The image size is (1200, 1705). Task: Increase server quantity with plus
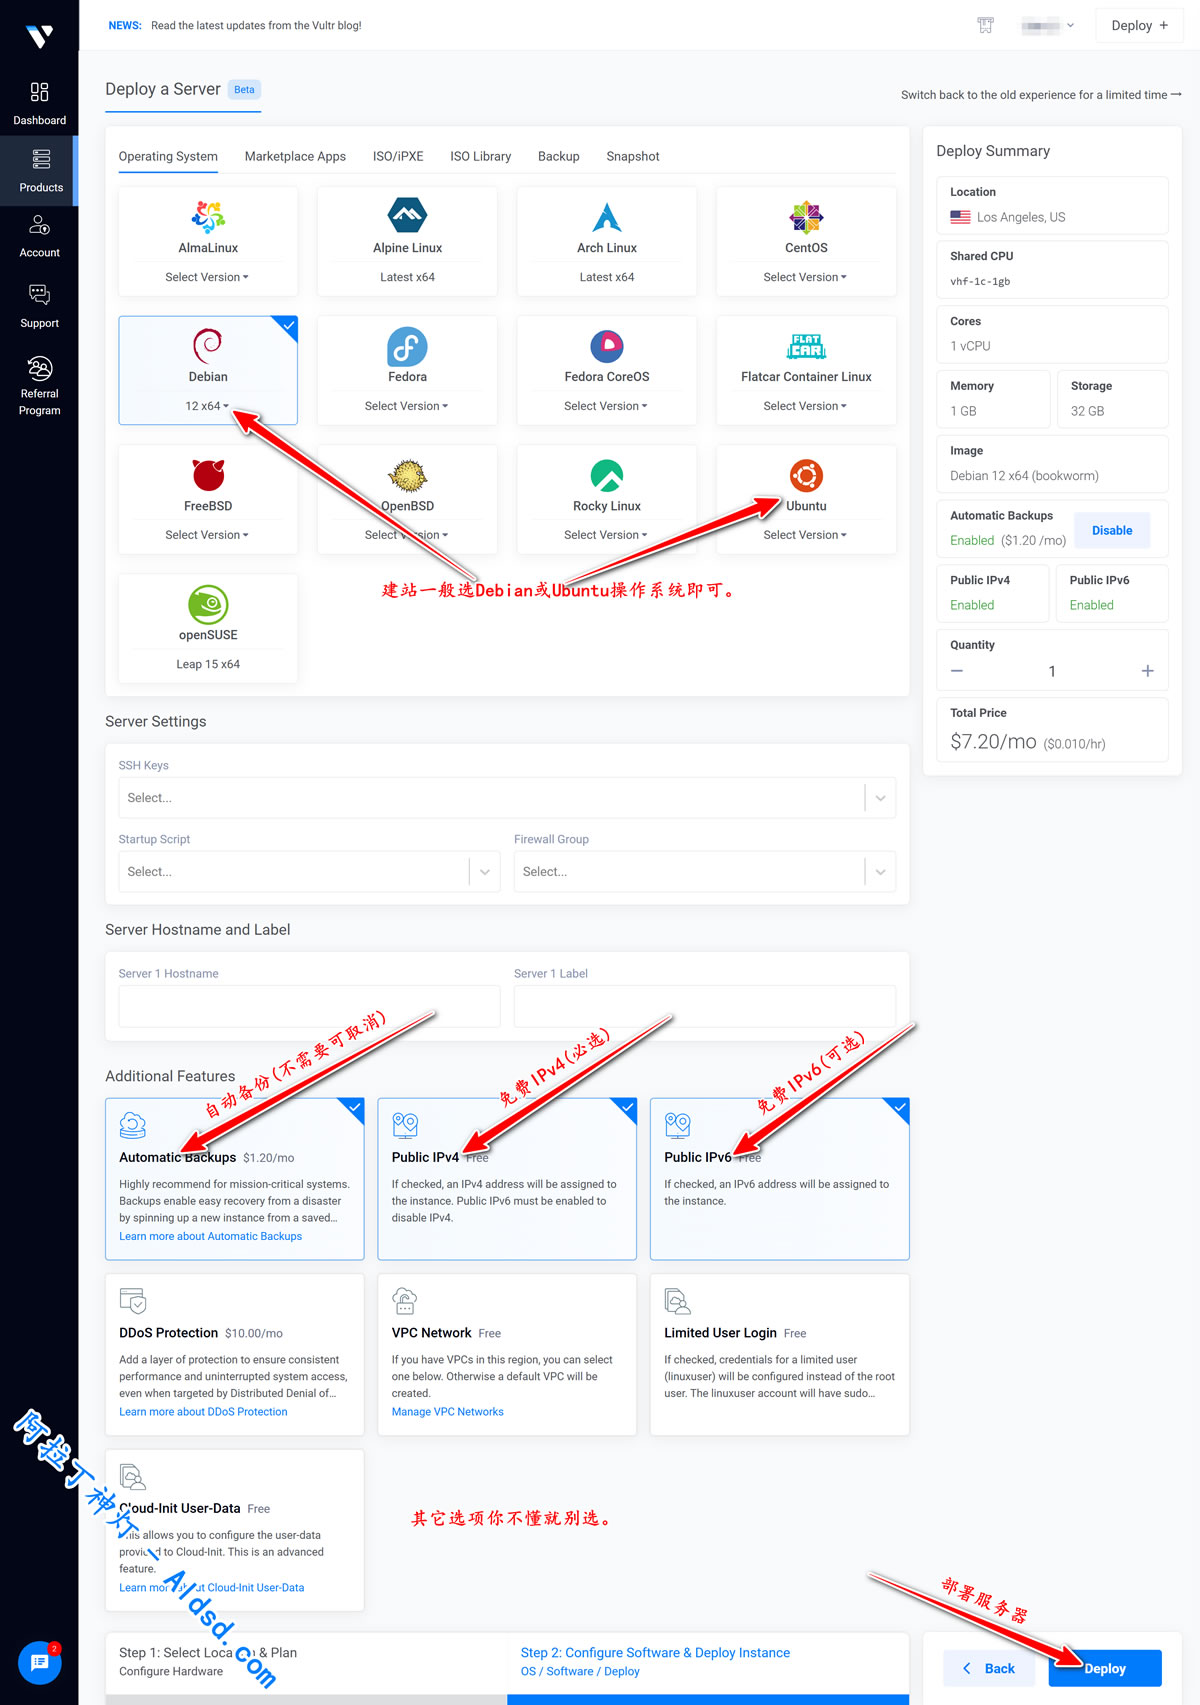pyautogui.click(x=1148, y=671)
